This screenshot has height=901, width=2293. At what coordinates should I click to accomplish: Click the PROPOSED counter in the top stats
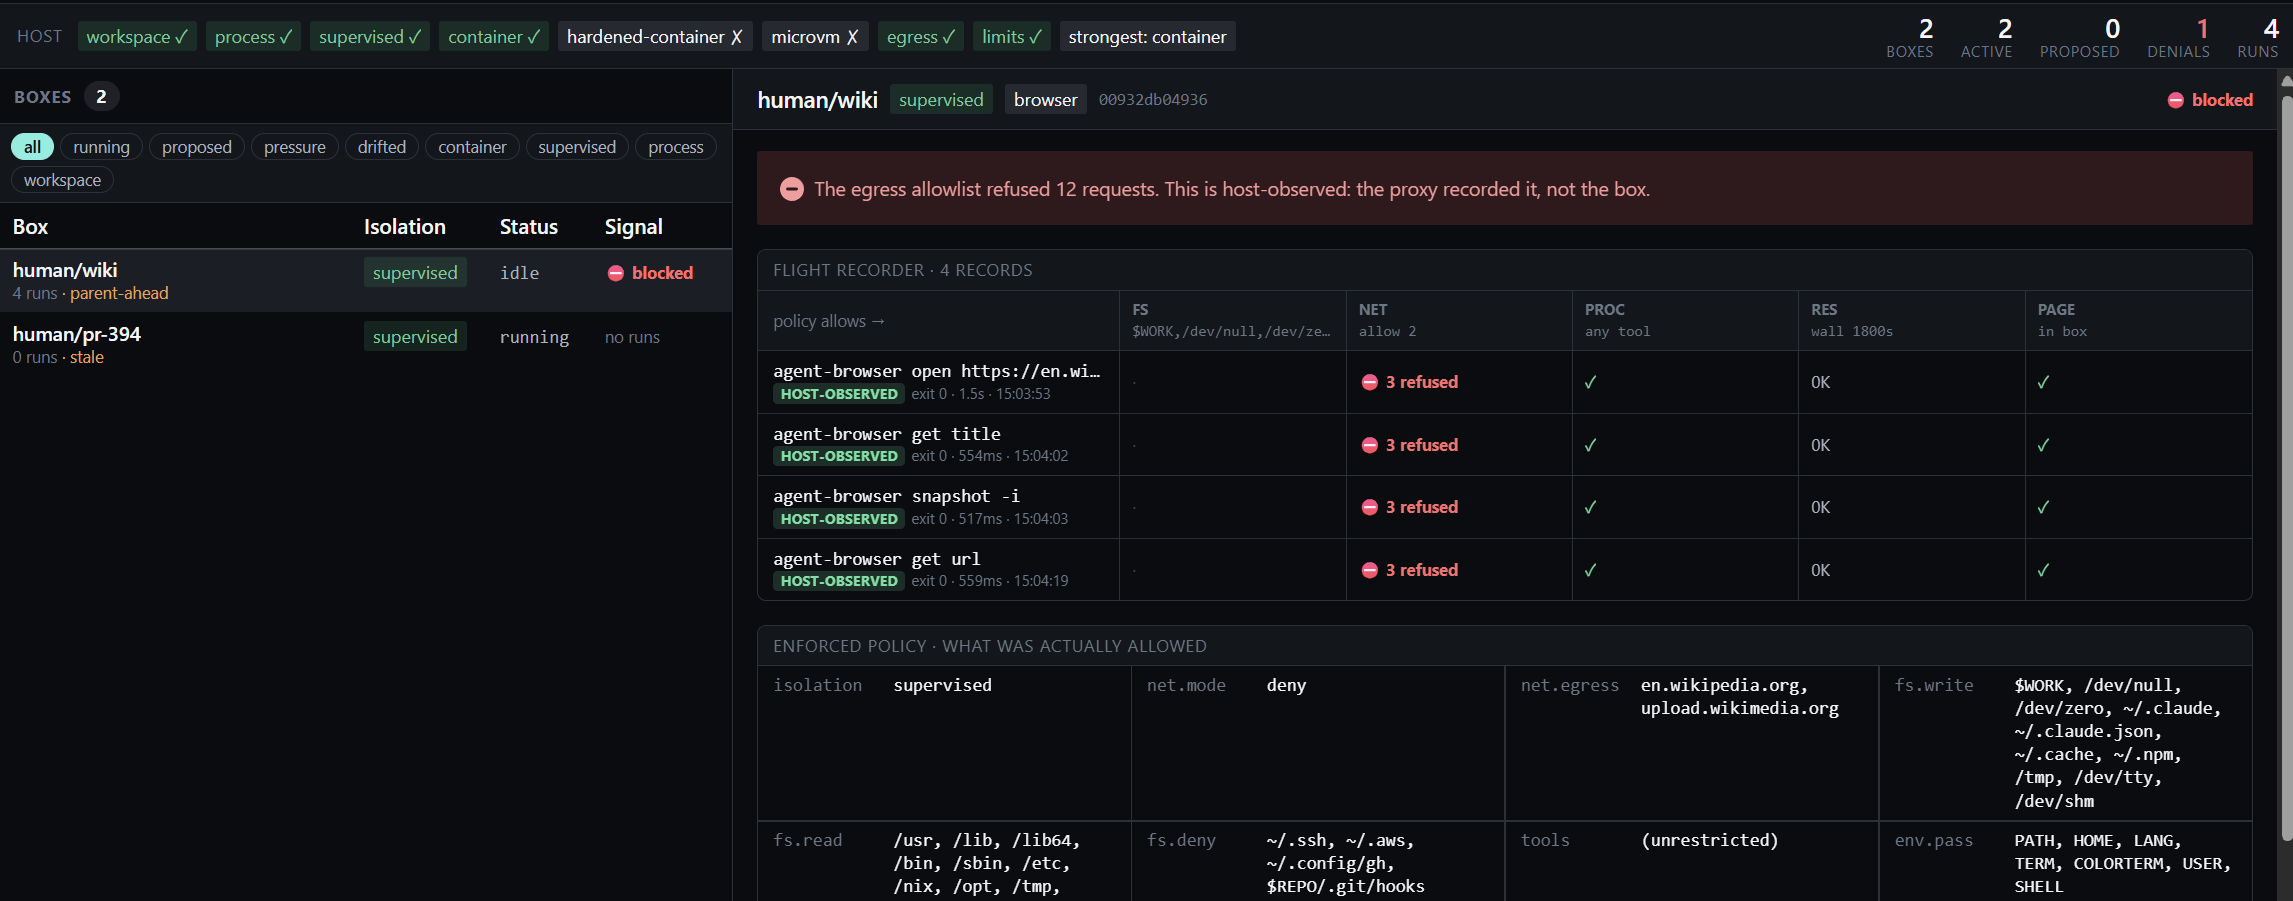(2080, 38)
